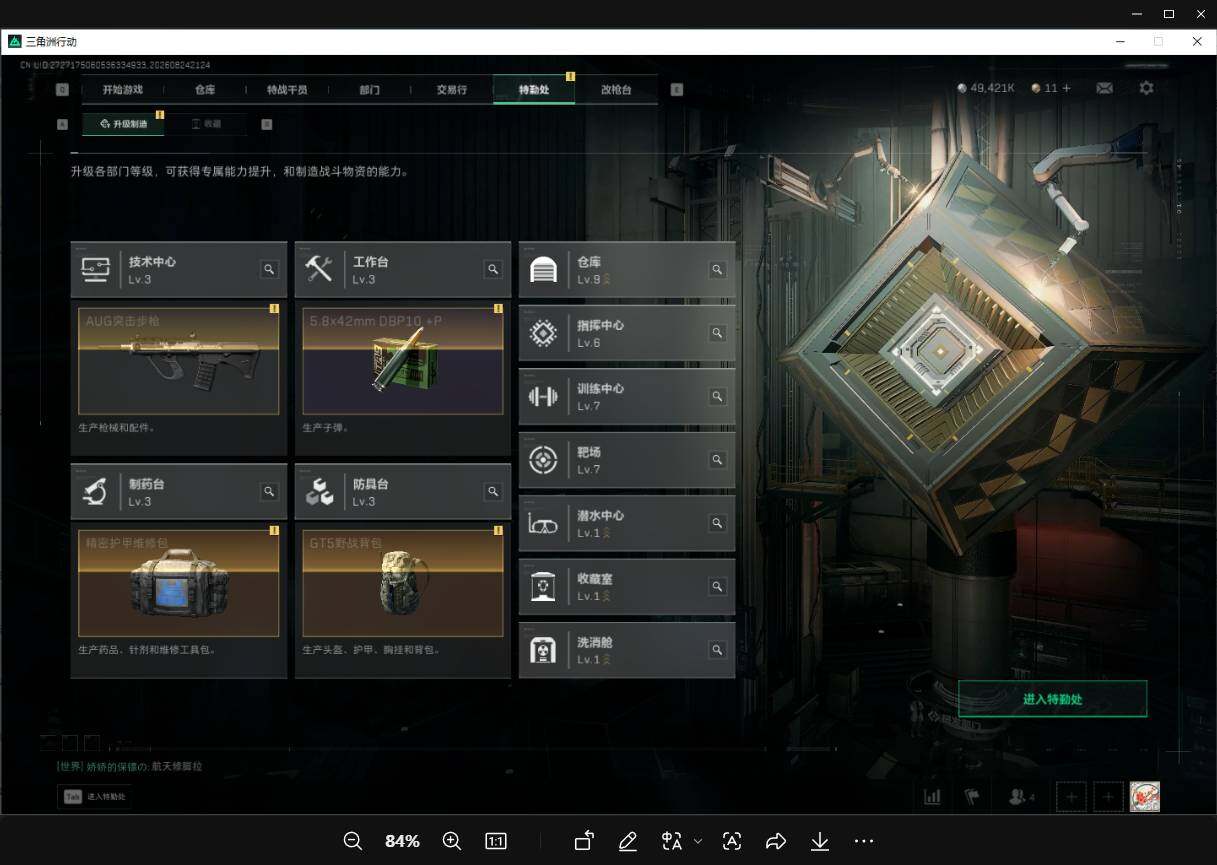Open the 收藏室 Lv.1 department row
Image resolution: width=1217 pixels, height=865 pixels.
click(x=627, y=587)
